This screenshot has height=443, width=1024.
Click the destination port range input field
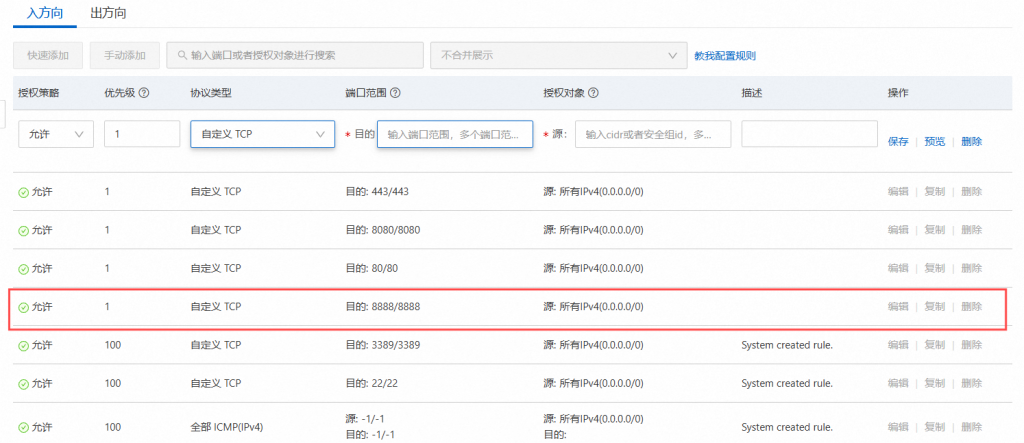pos(454,134)
